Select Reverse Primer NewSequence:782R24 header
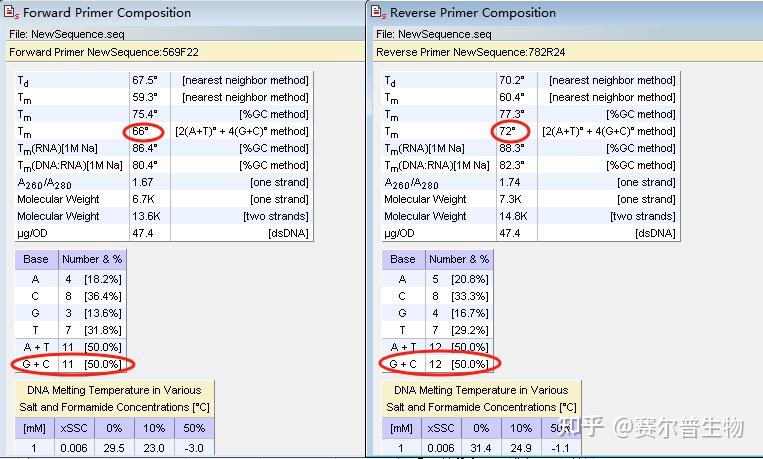This screenshot has height=459, width=763. [471, 52]
